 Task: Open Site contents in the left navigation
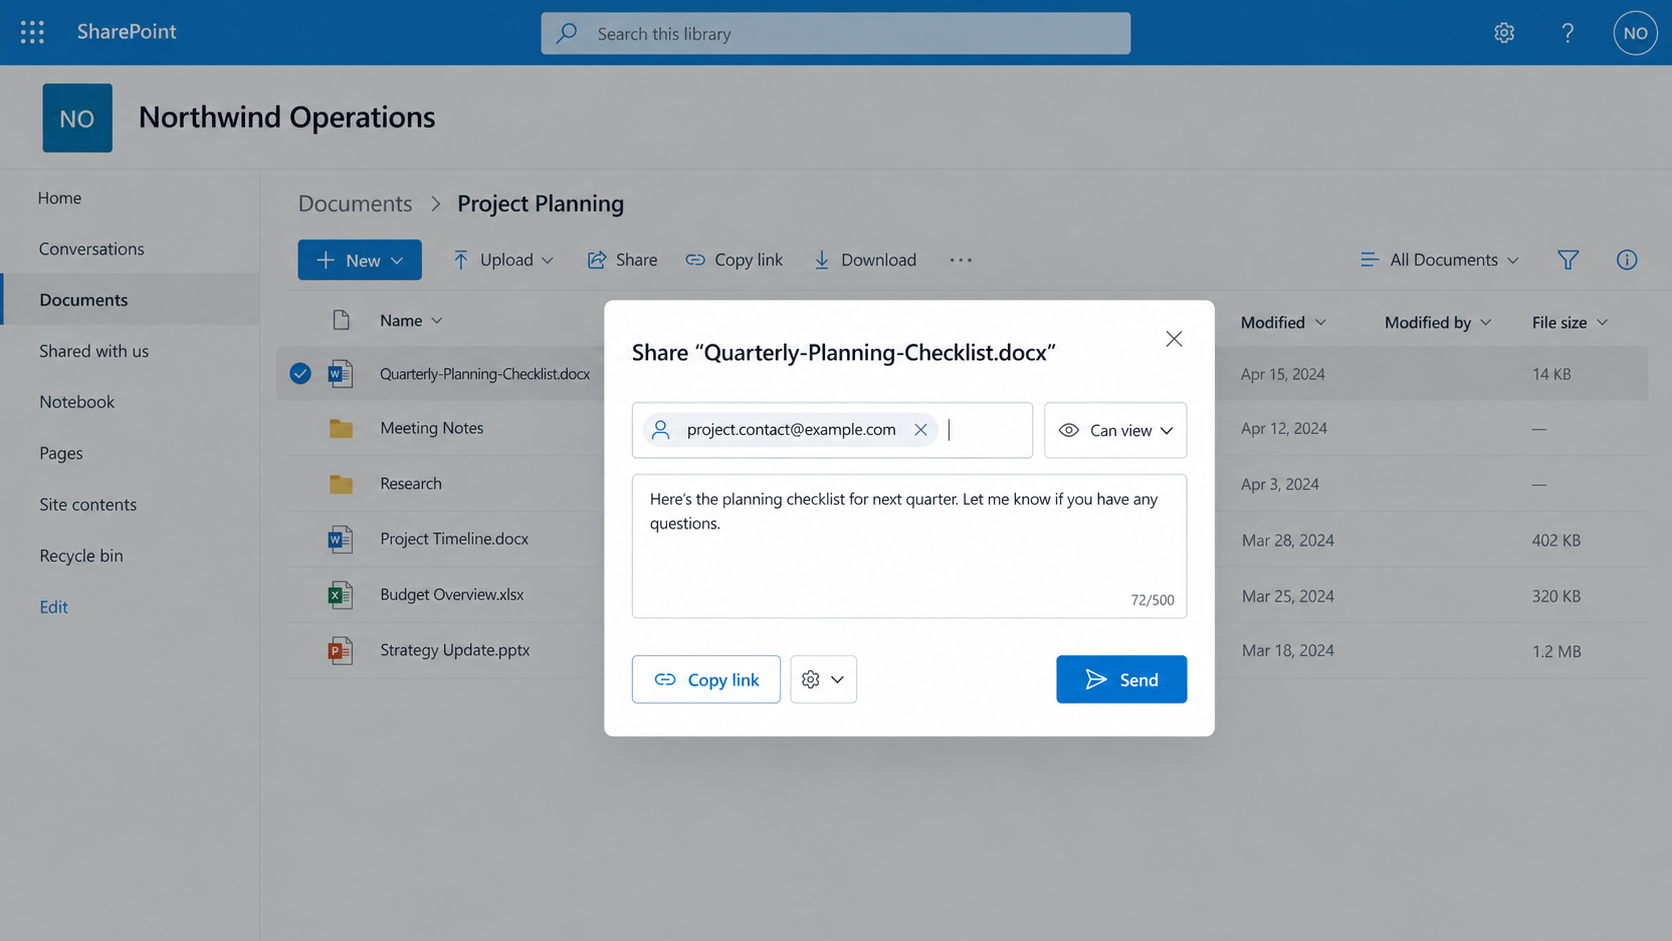tap(88, 504)
